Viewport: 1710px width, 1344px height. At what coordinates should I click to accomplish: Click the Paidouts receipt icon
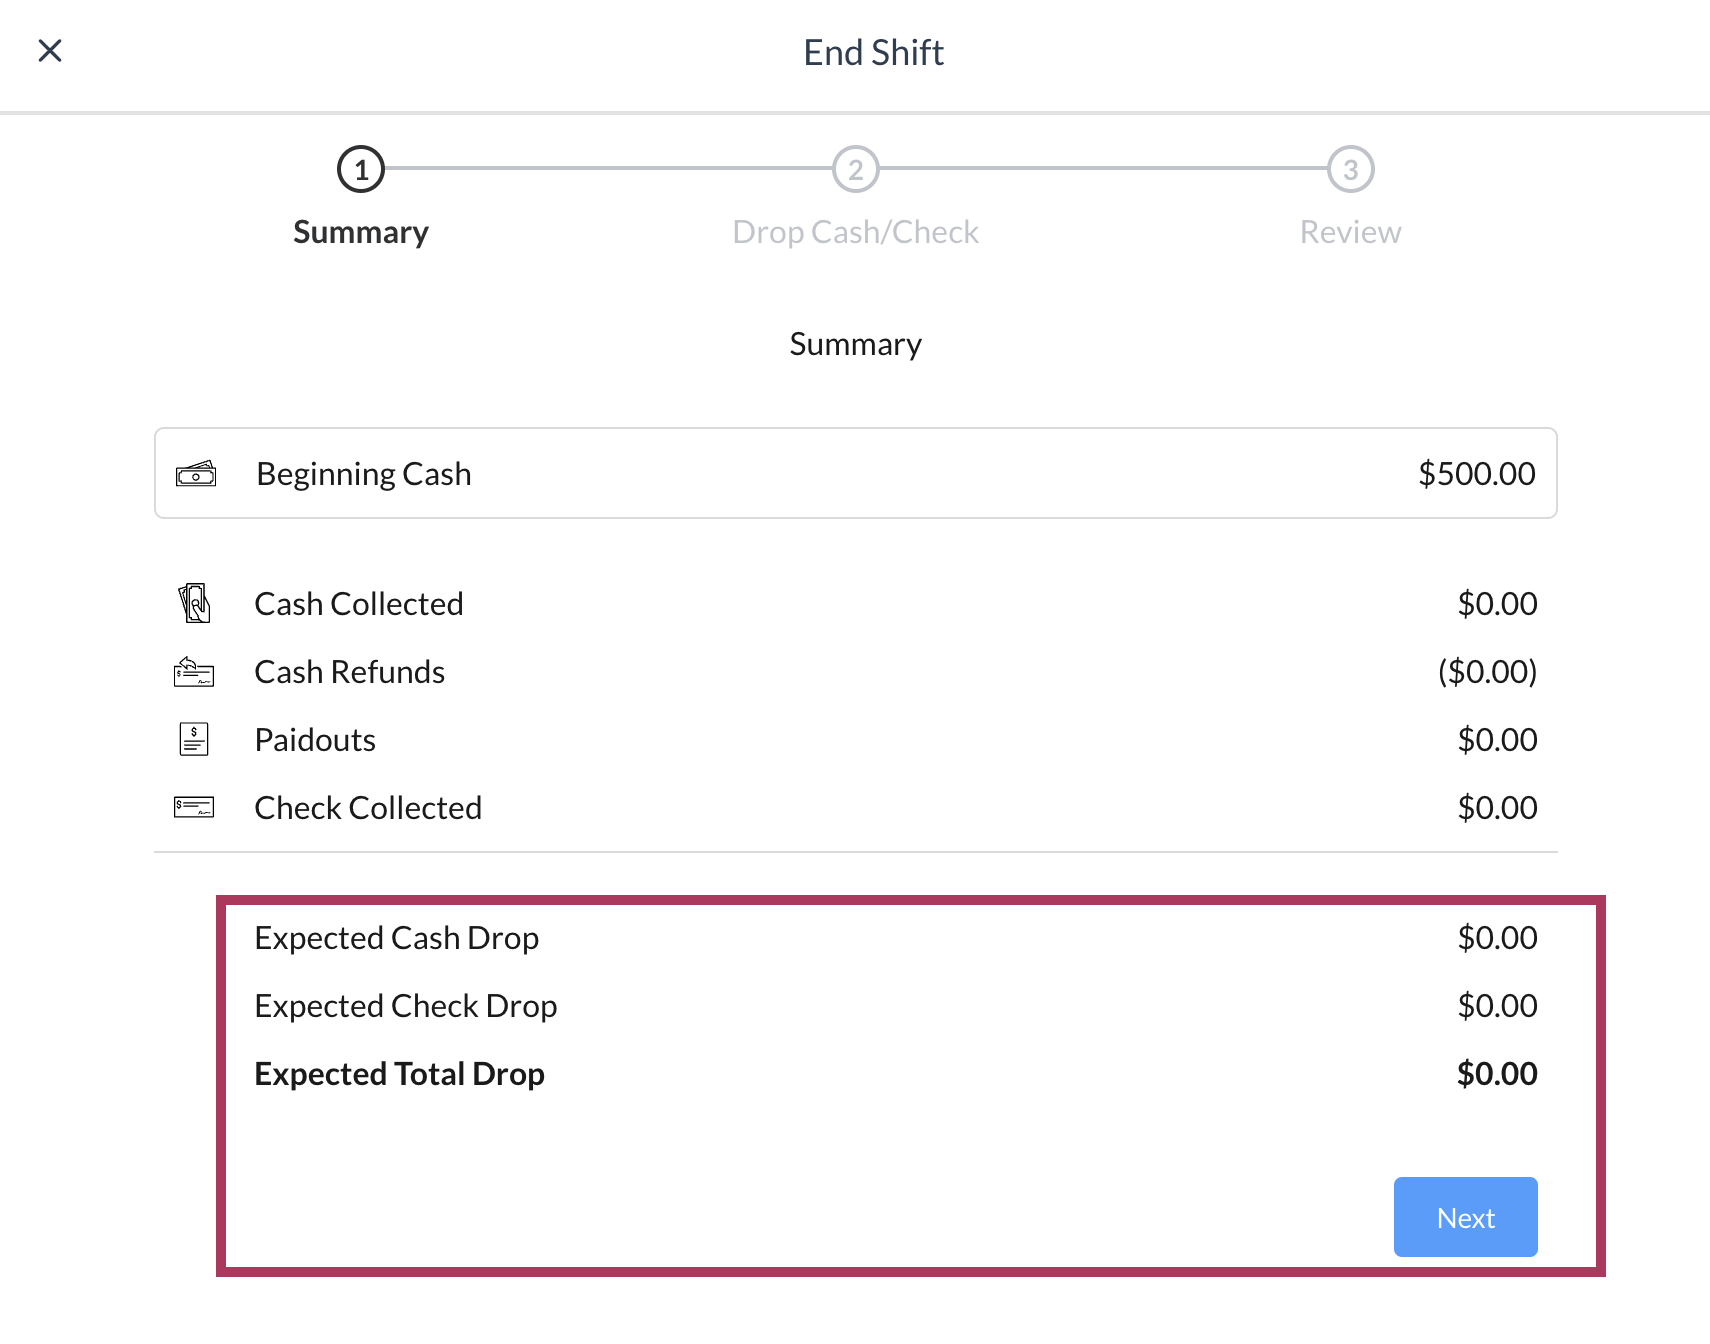coord(194,740)
